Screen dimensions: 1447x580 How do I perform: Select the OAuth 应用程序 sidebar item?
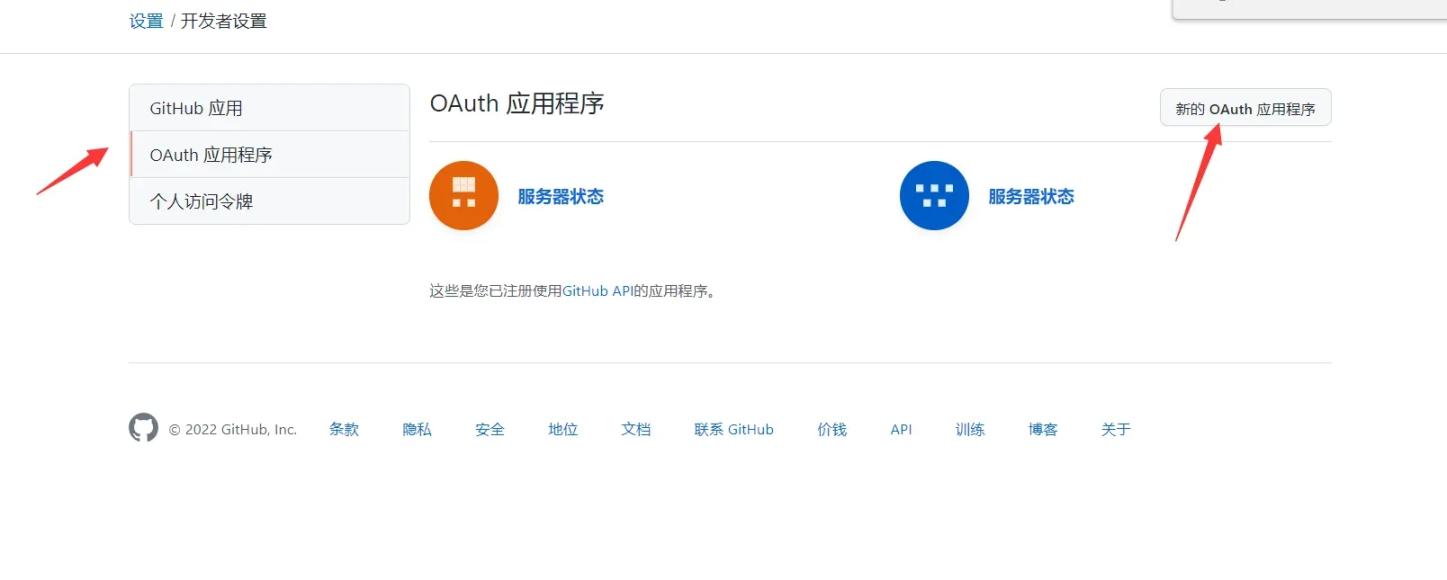(x=269, y=155)
